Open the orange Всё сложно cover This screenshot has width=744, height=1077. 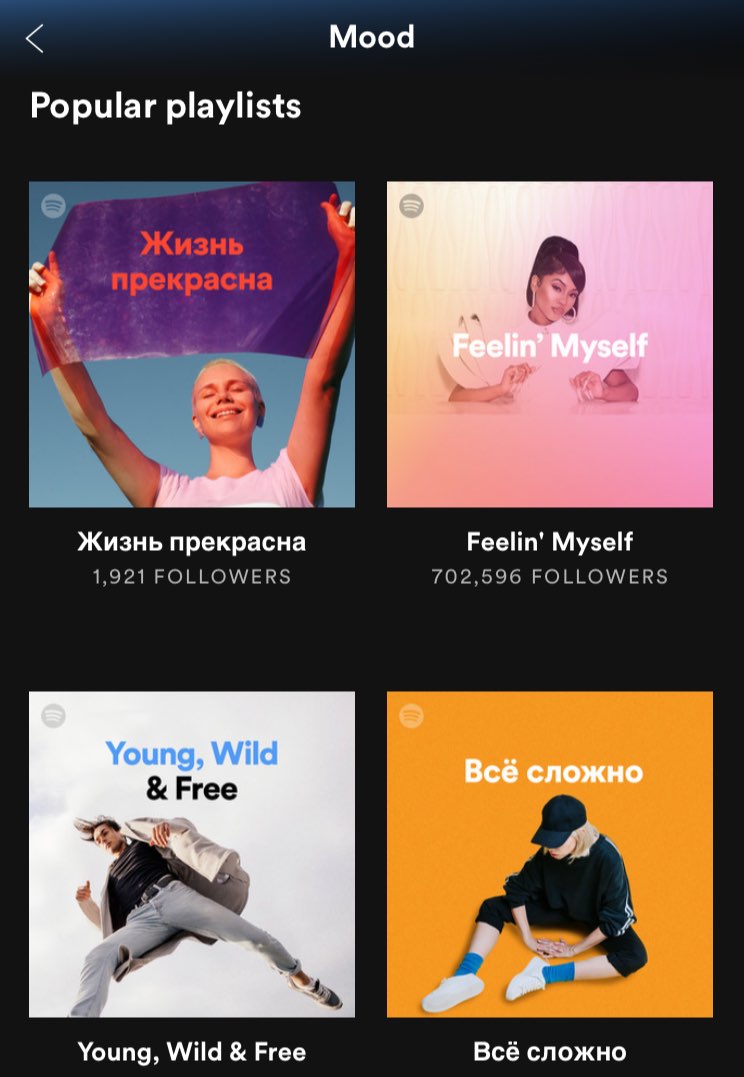point(550,854)
